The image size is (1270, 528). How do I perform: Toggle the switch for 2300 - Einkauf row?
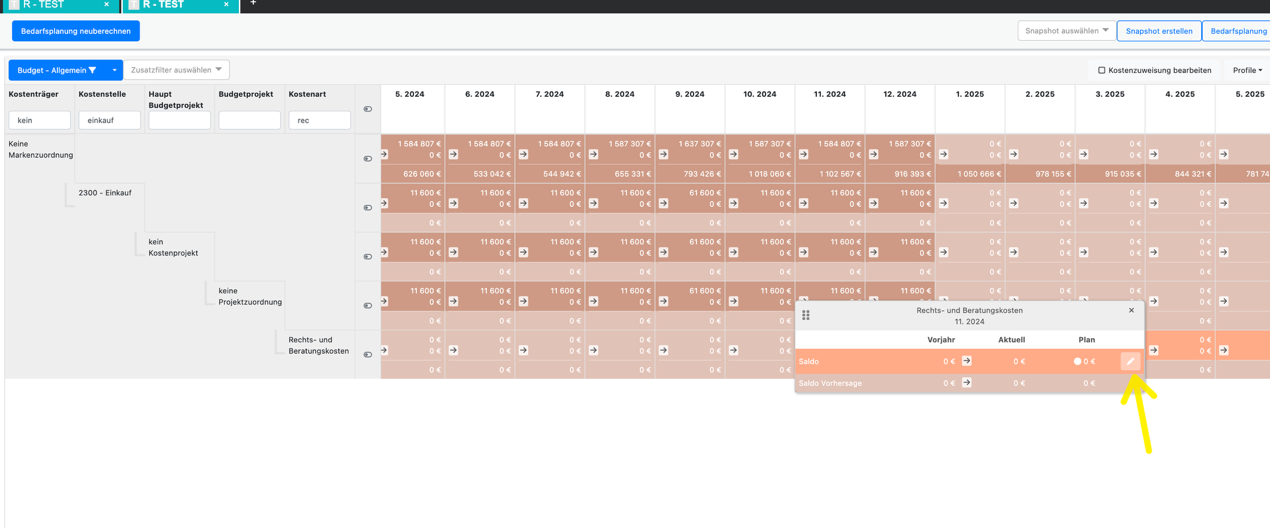tap(367, 208)
